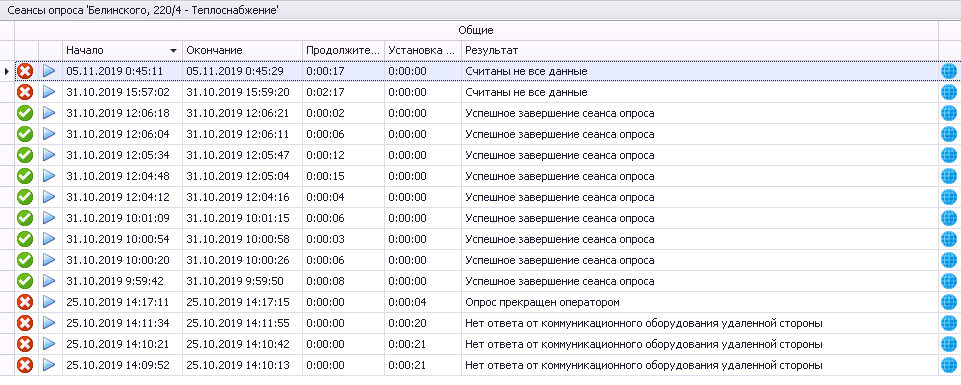The height and width of the screenshot is (385, 961).
Task: Select the duration cell 0:00:08
Action: pos(344,281)
